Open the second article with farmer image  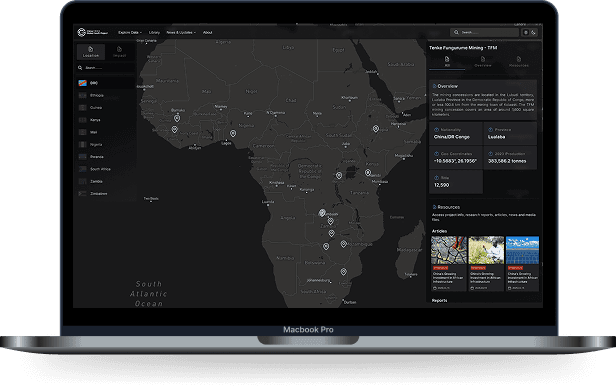(x=486, y=263)
